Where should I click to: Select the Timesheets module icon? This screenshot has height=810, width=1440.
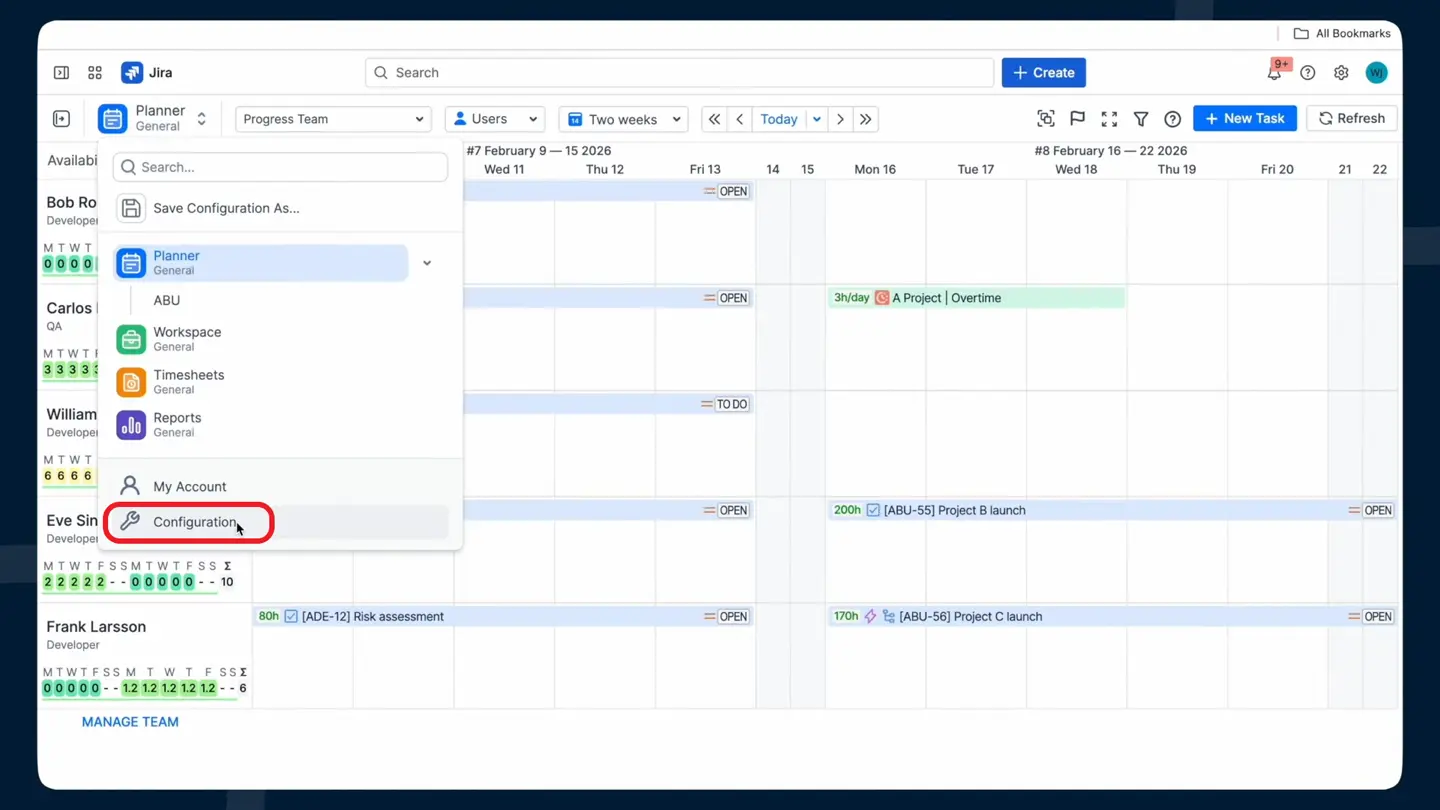coord(131,382)
